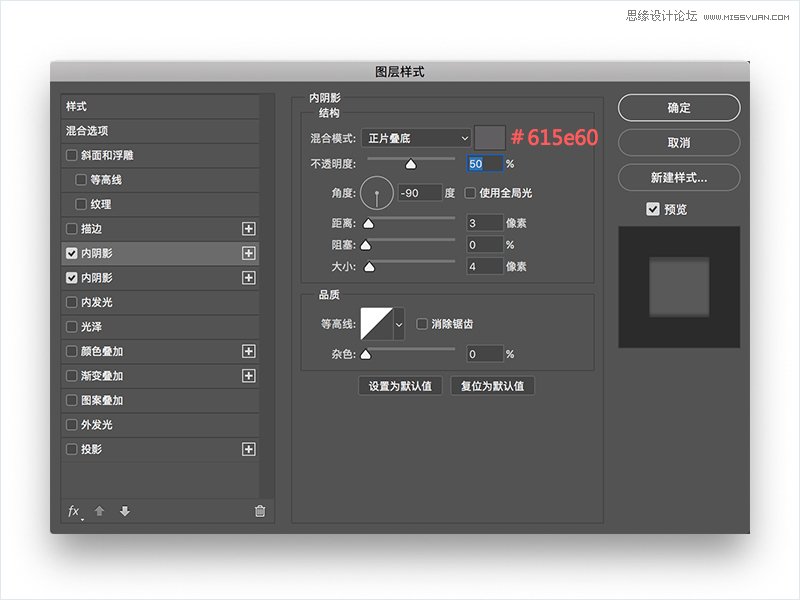Focus the 大小 field showing 4
Viewport: 800px width, 600px height.
[485, 266]
